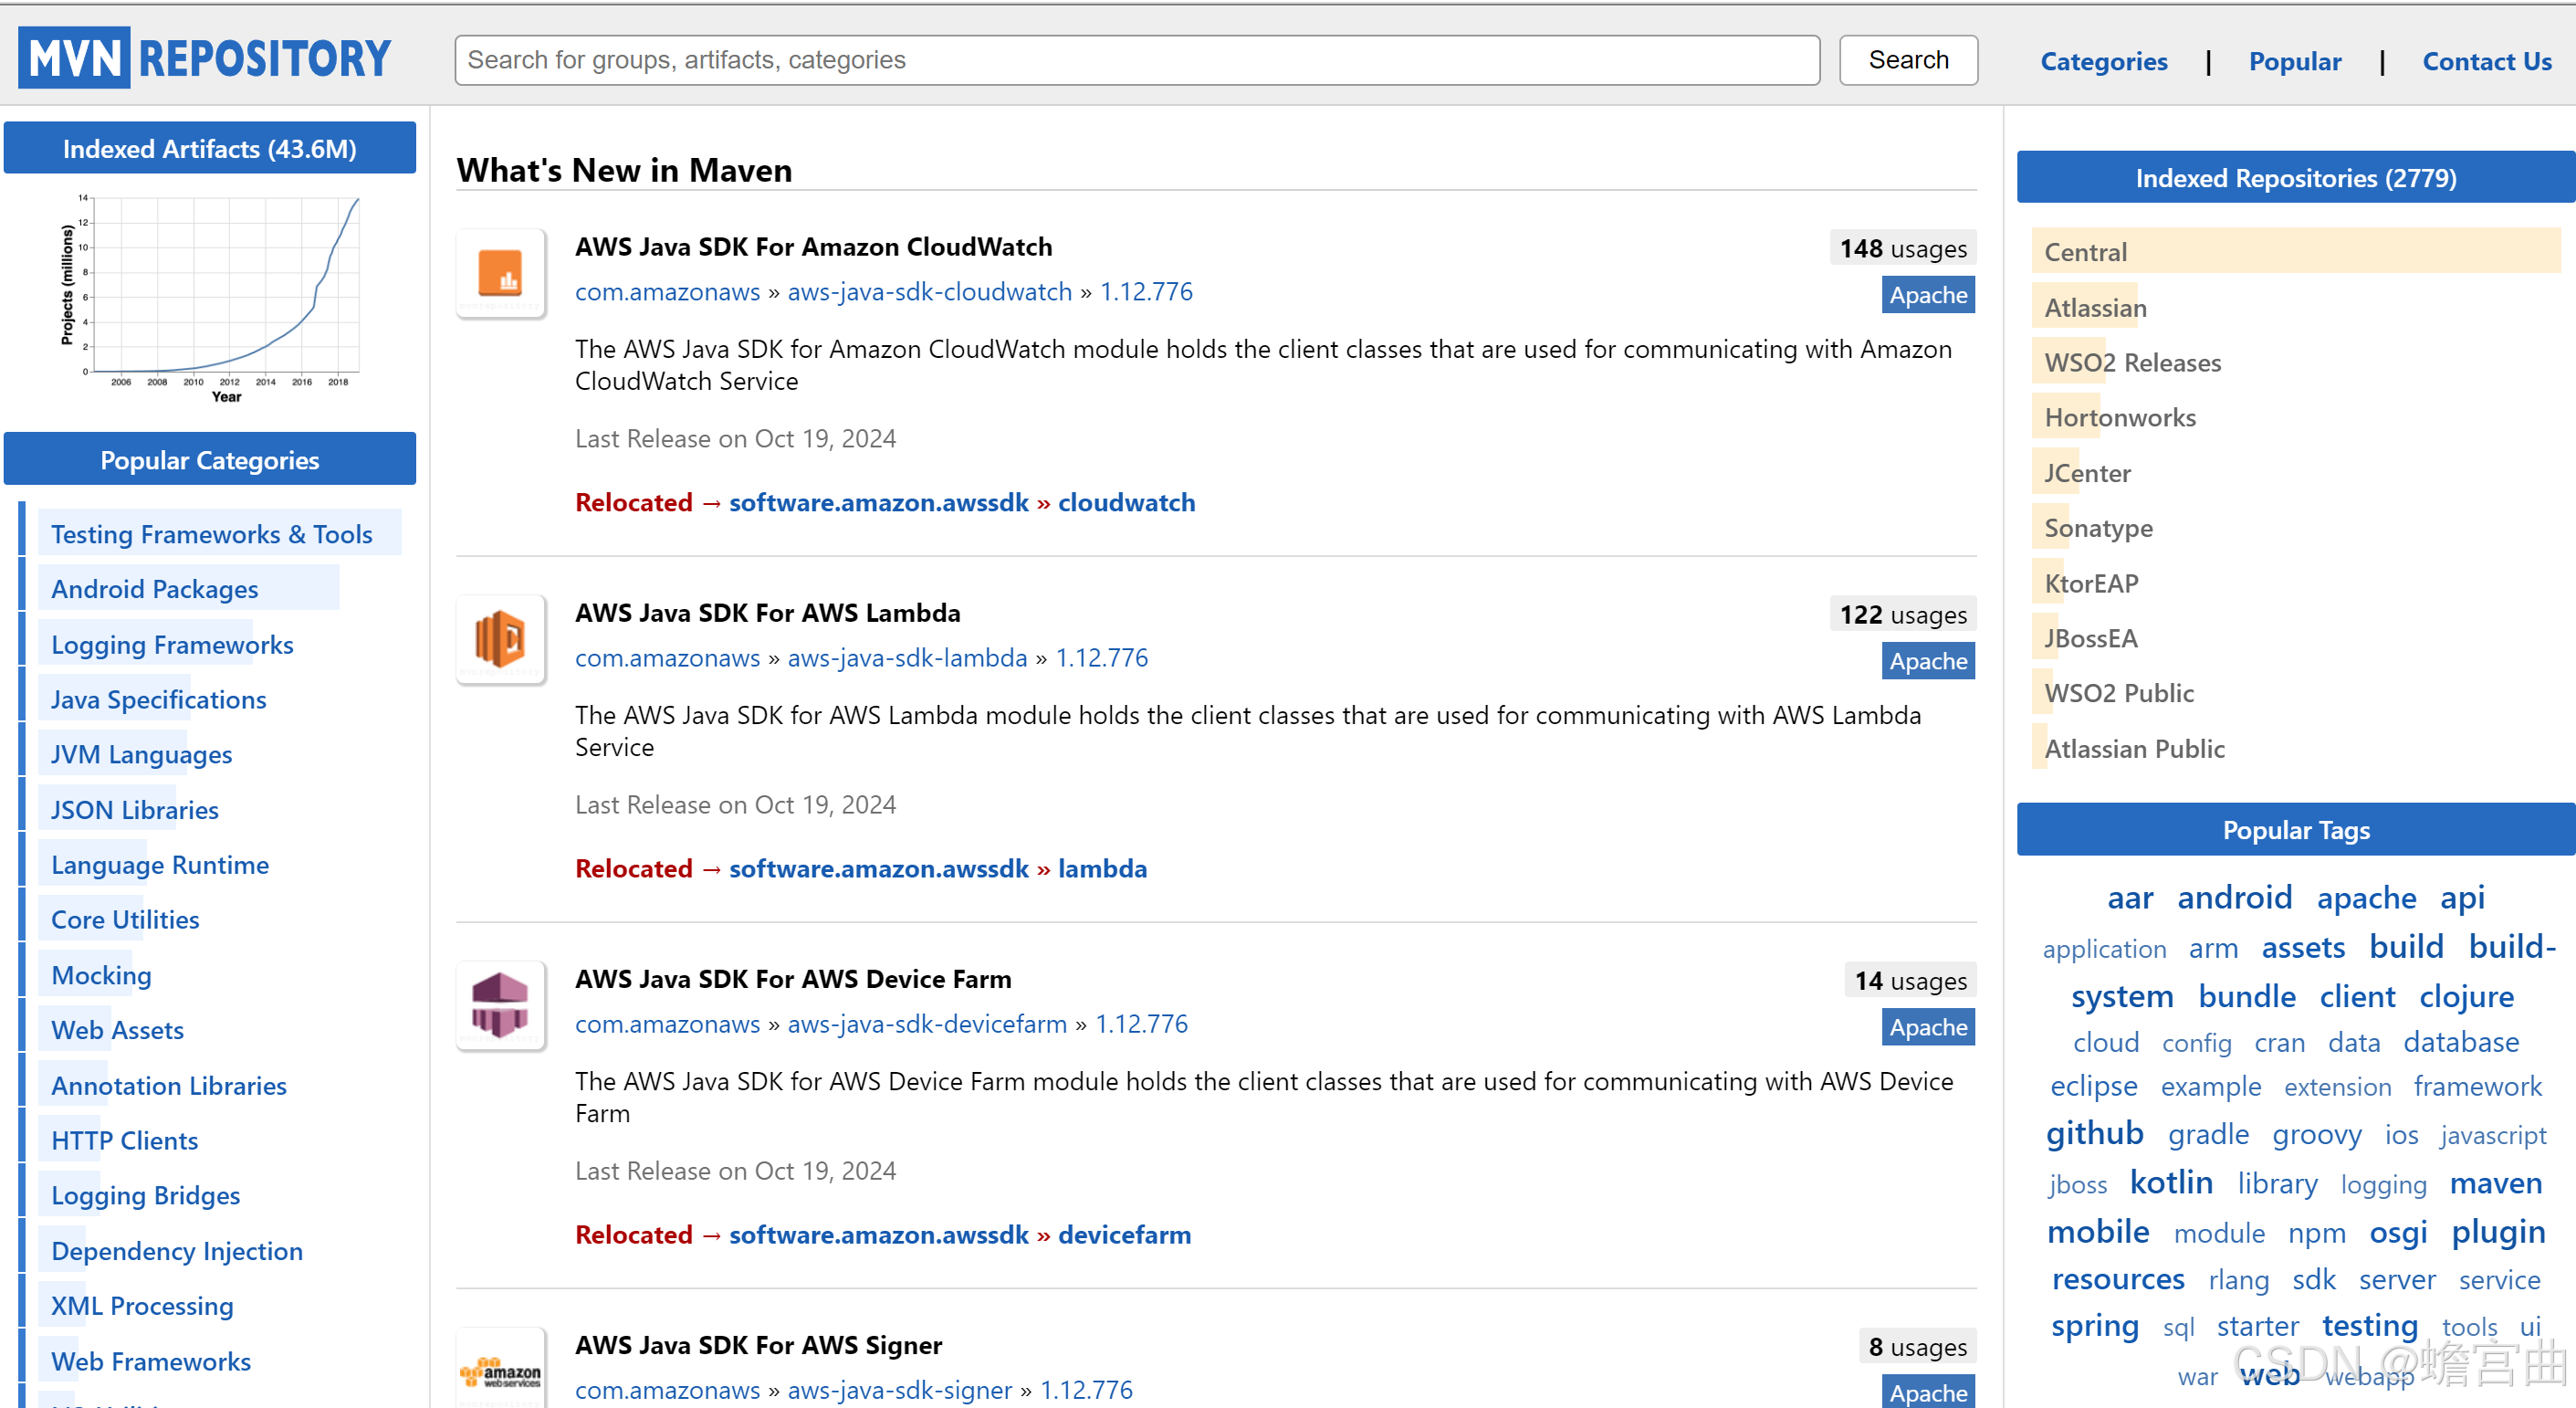
Task: Open Contact Us in the top navigation
Action: (2487, 62)
